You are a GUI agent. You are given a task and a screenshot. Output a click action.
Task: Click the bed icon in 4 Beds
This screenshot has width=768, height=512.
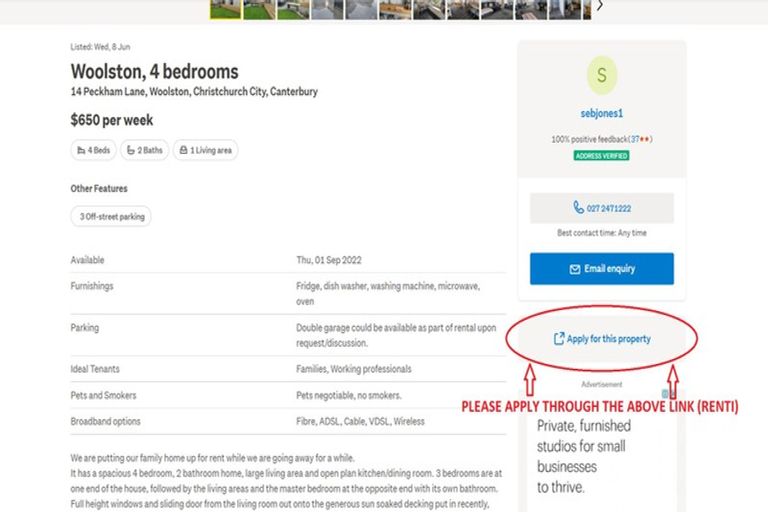pyautogui.click(x=80, y=150)
